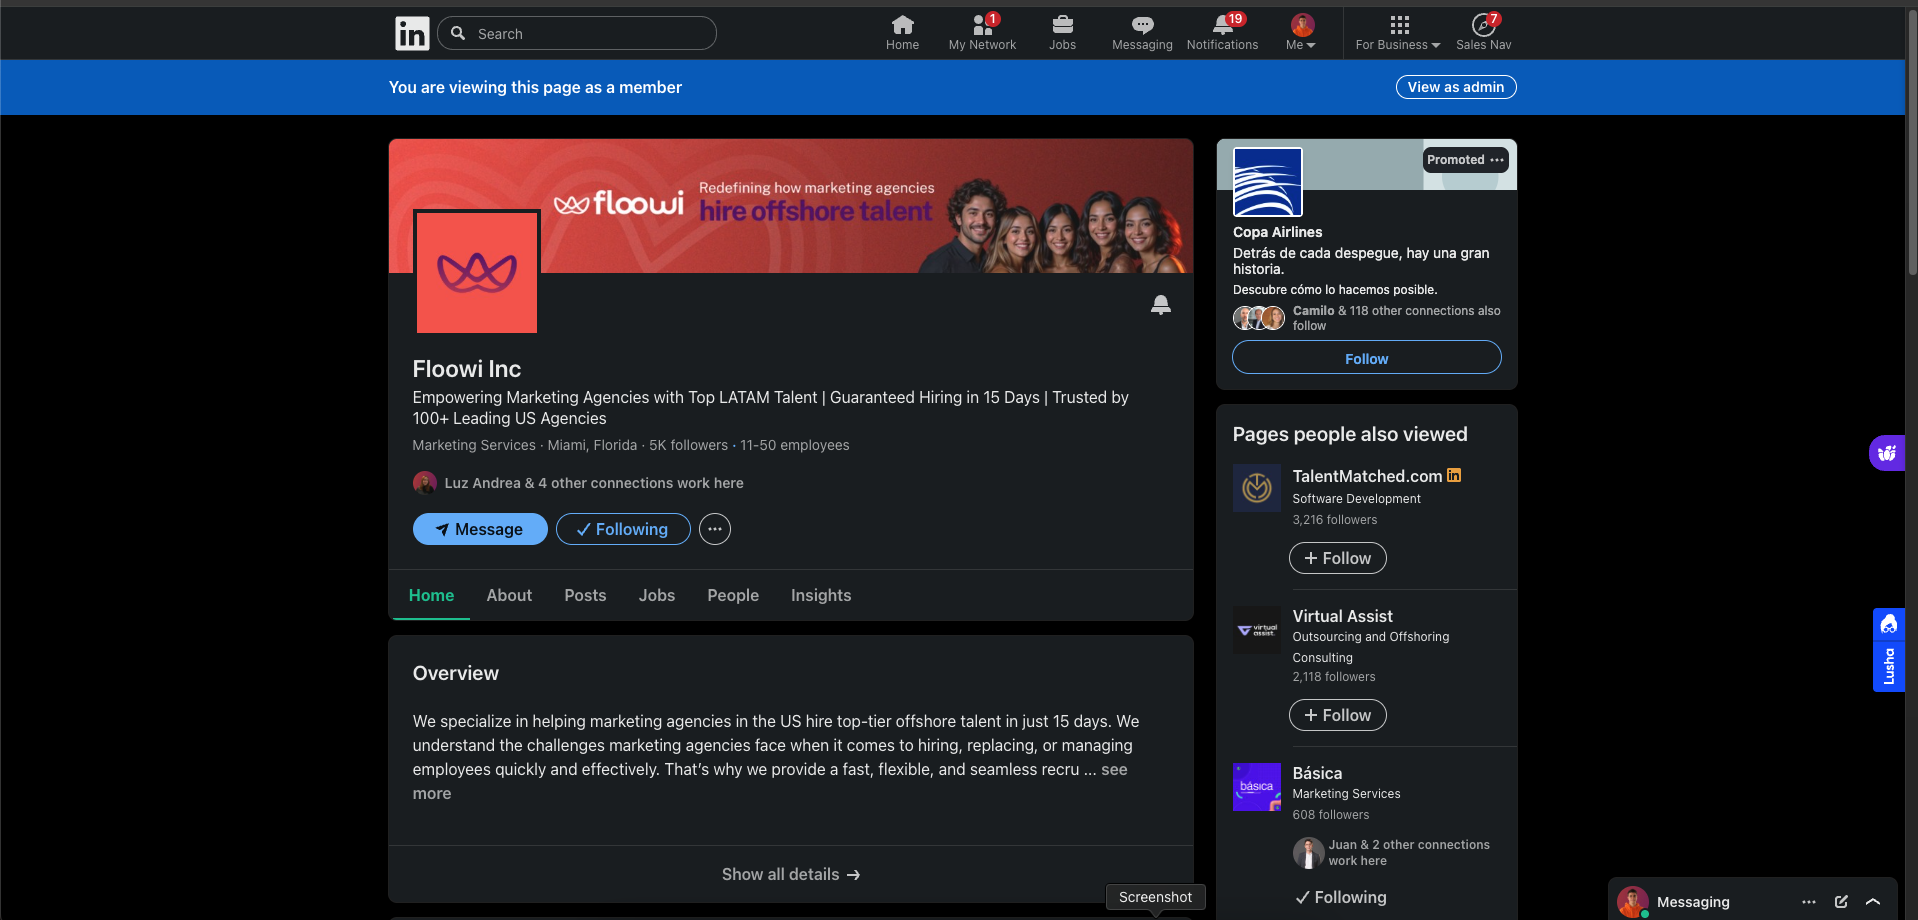Screen dimensions: 1918x920
Task: Toggle the bell notifications for Floowi Inc
Action: (x=1159, y=305)
